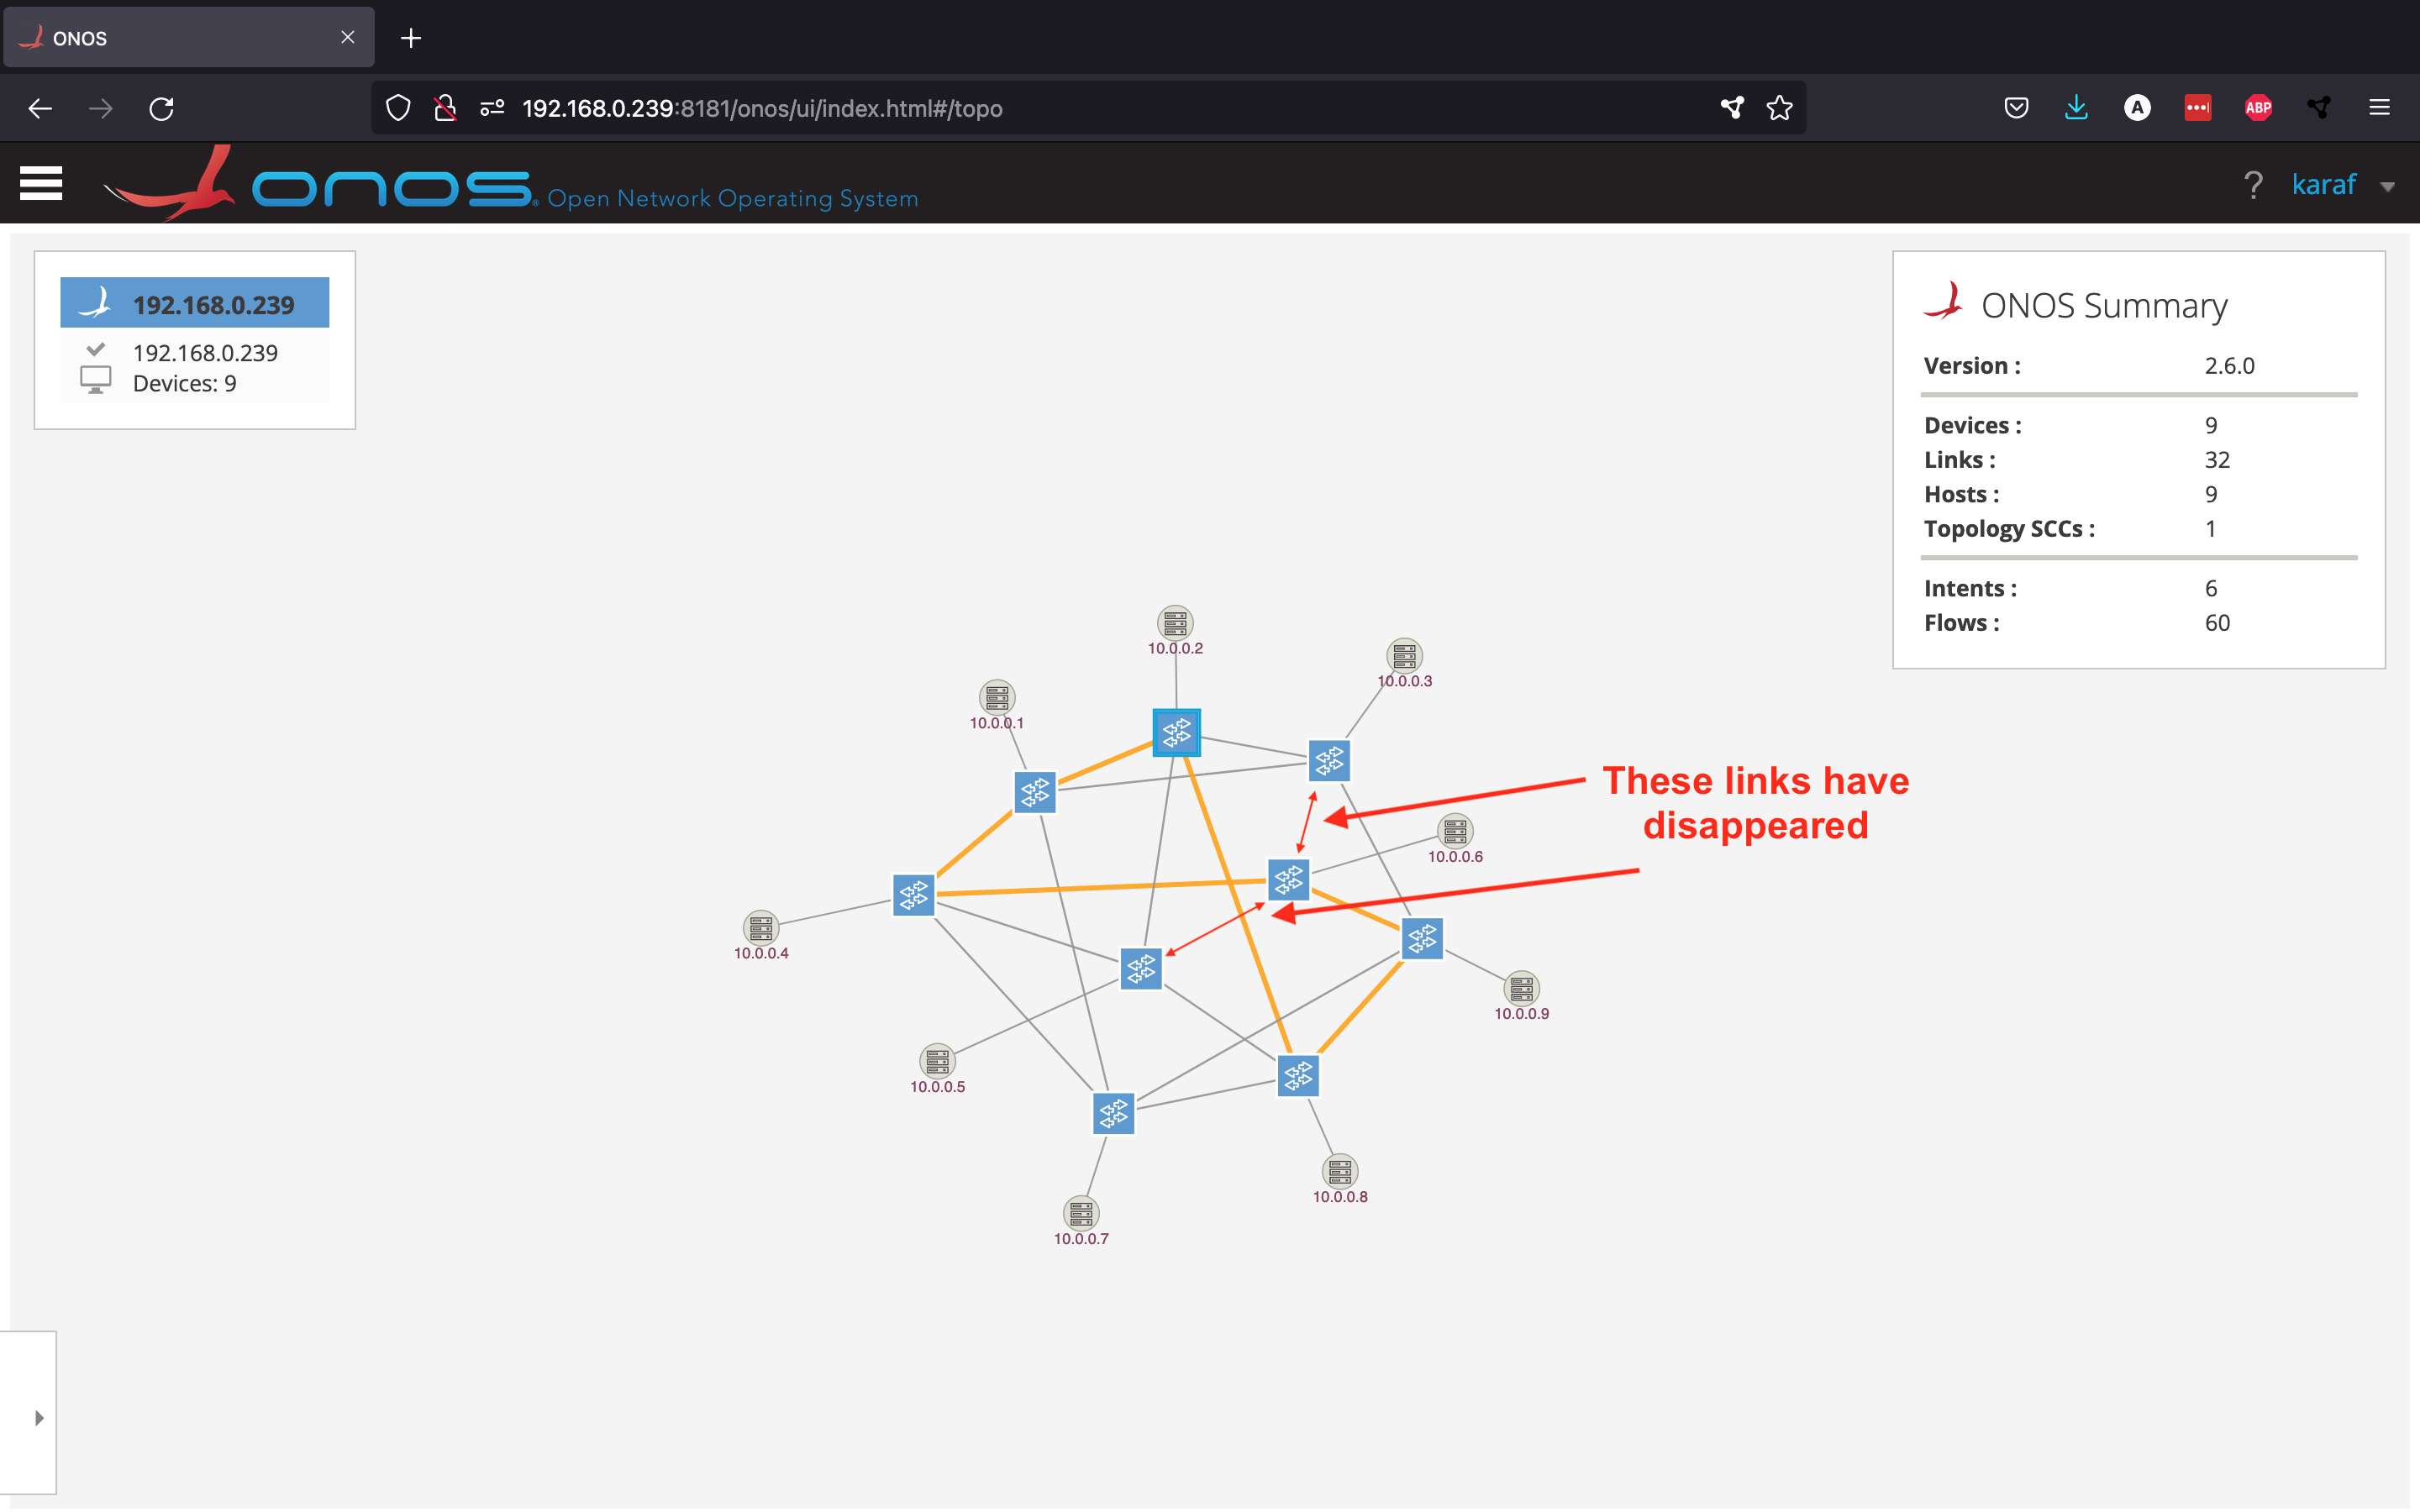Click the Links count 32 in summary
Screen dimensions: 2420x1512
(2217, 460)
